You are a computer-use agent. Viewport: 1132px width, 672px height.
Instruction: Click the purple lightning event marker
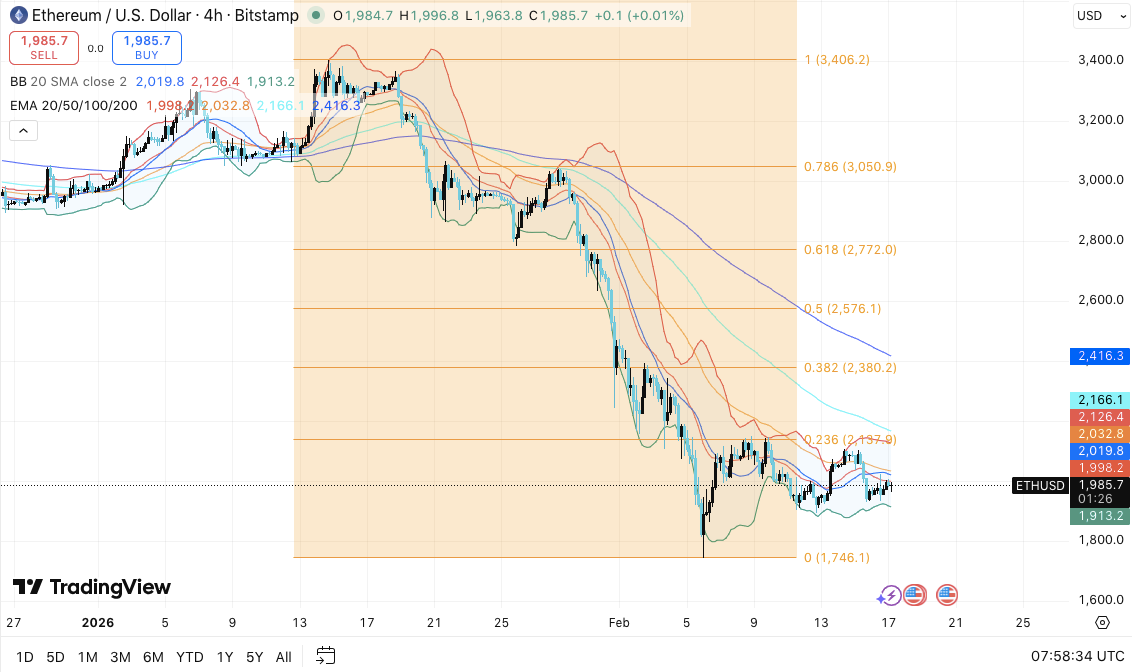888,596
